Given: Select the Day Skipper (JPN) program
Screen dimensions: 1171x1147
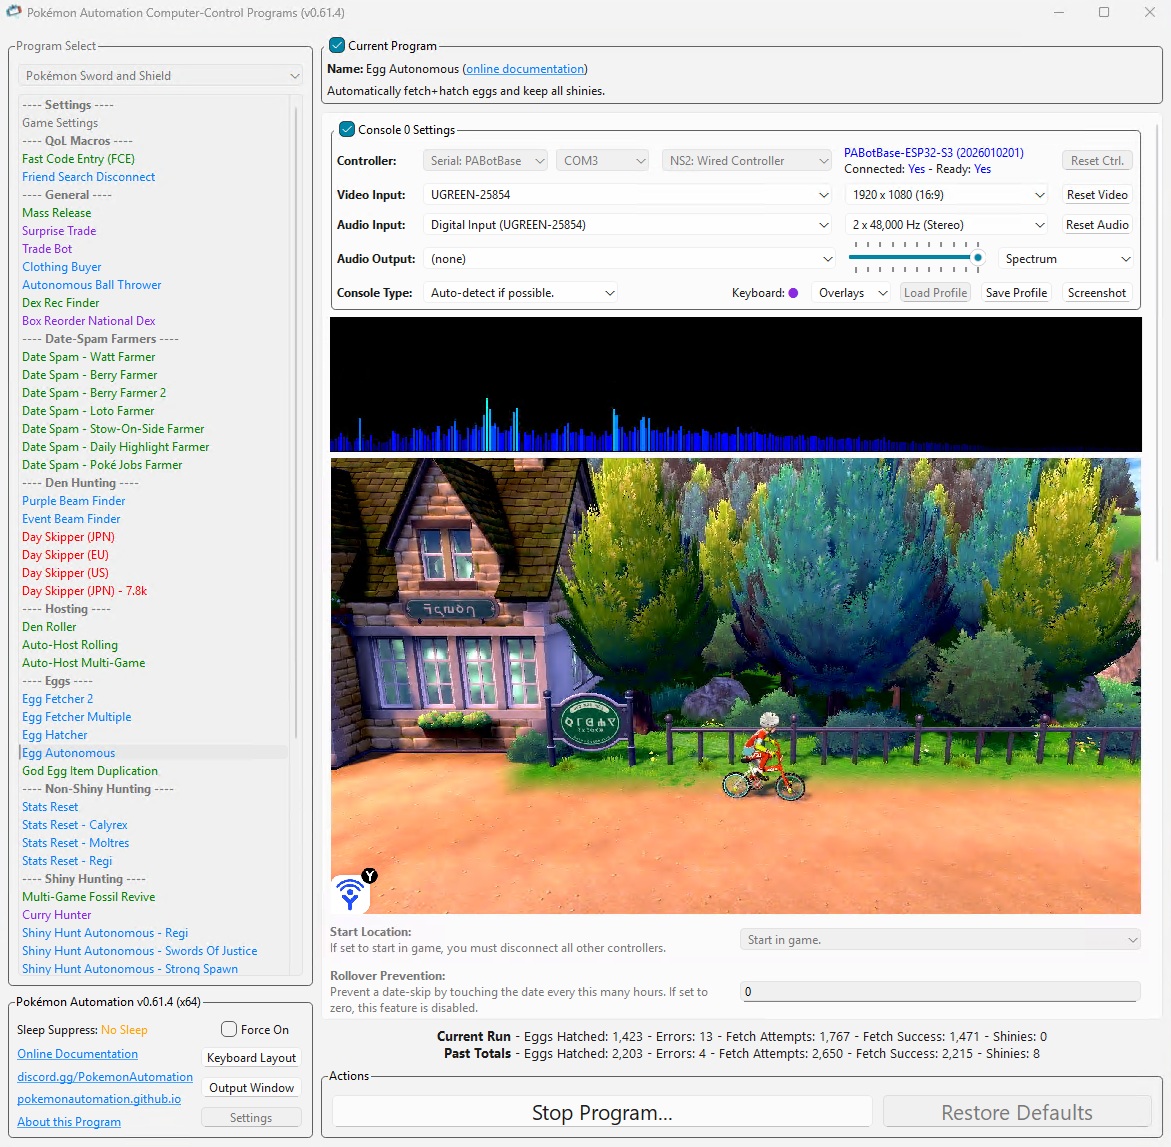Looking at the screenshot, I should 67,537.
